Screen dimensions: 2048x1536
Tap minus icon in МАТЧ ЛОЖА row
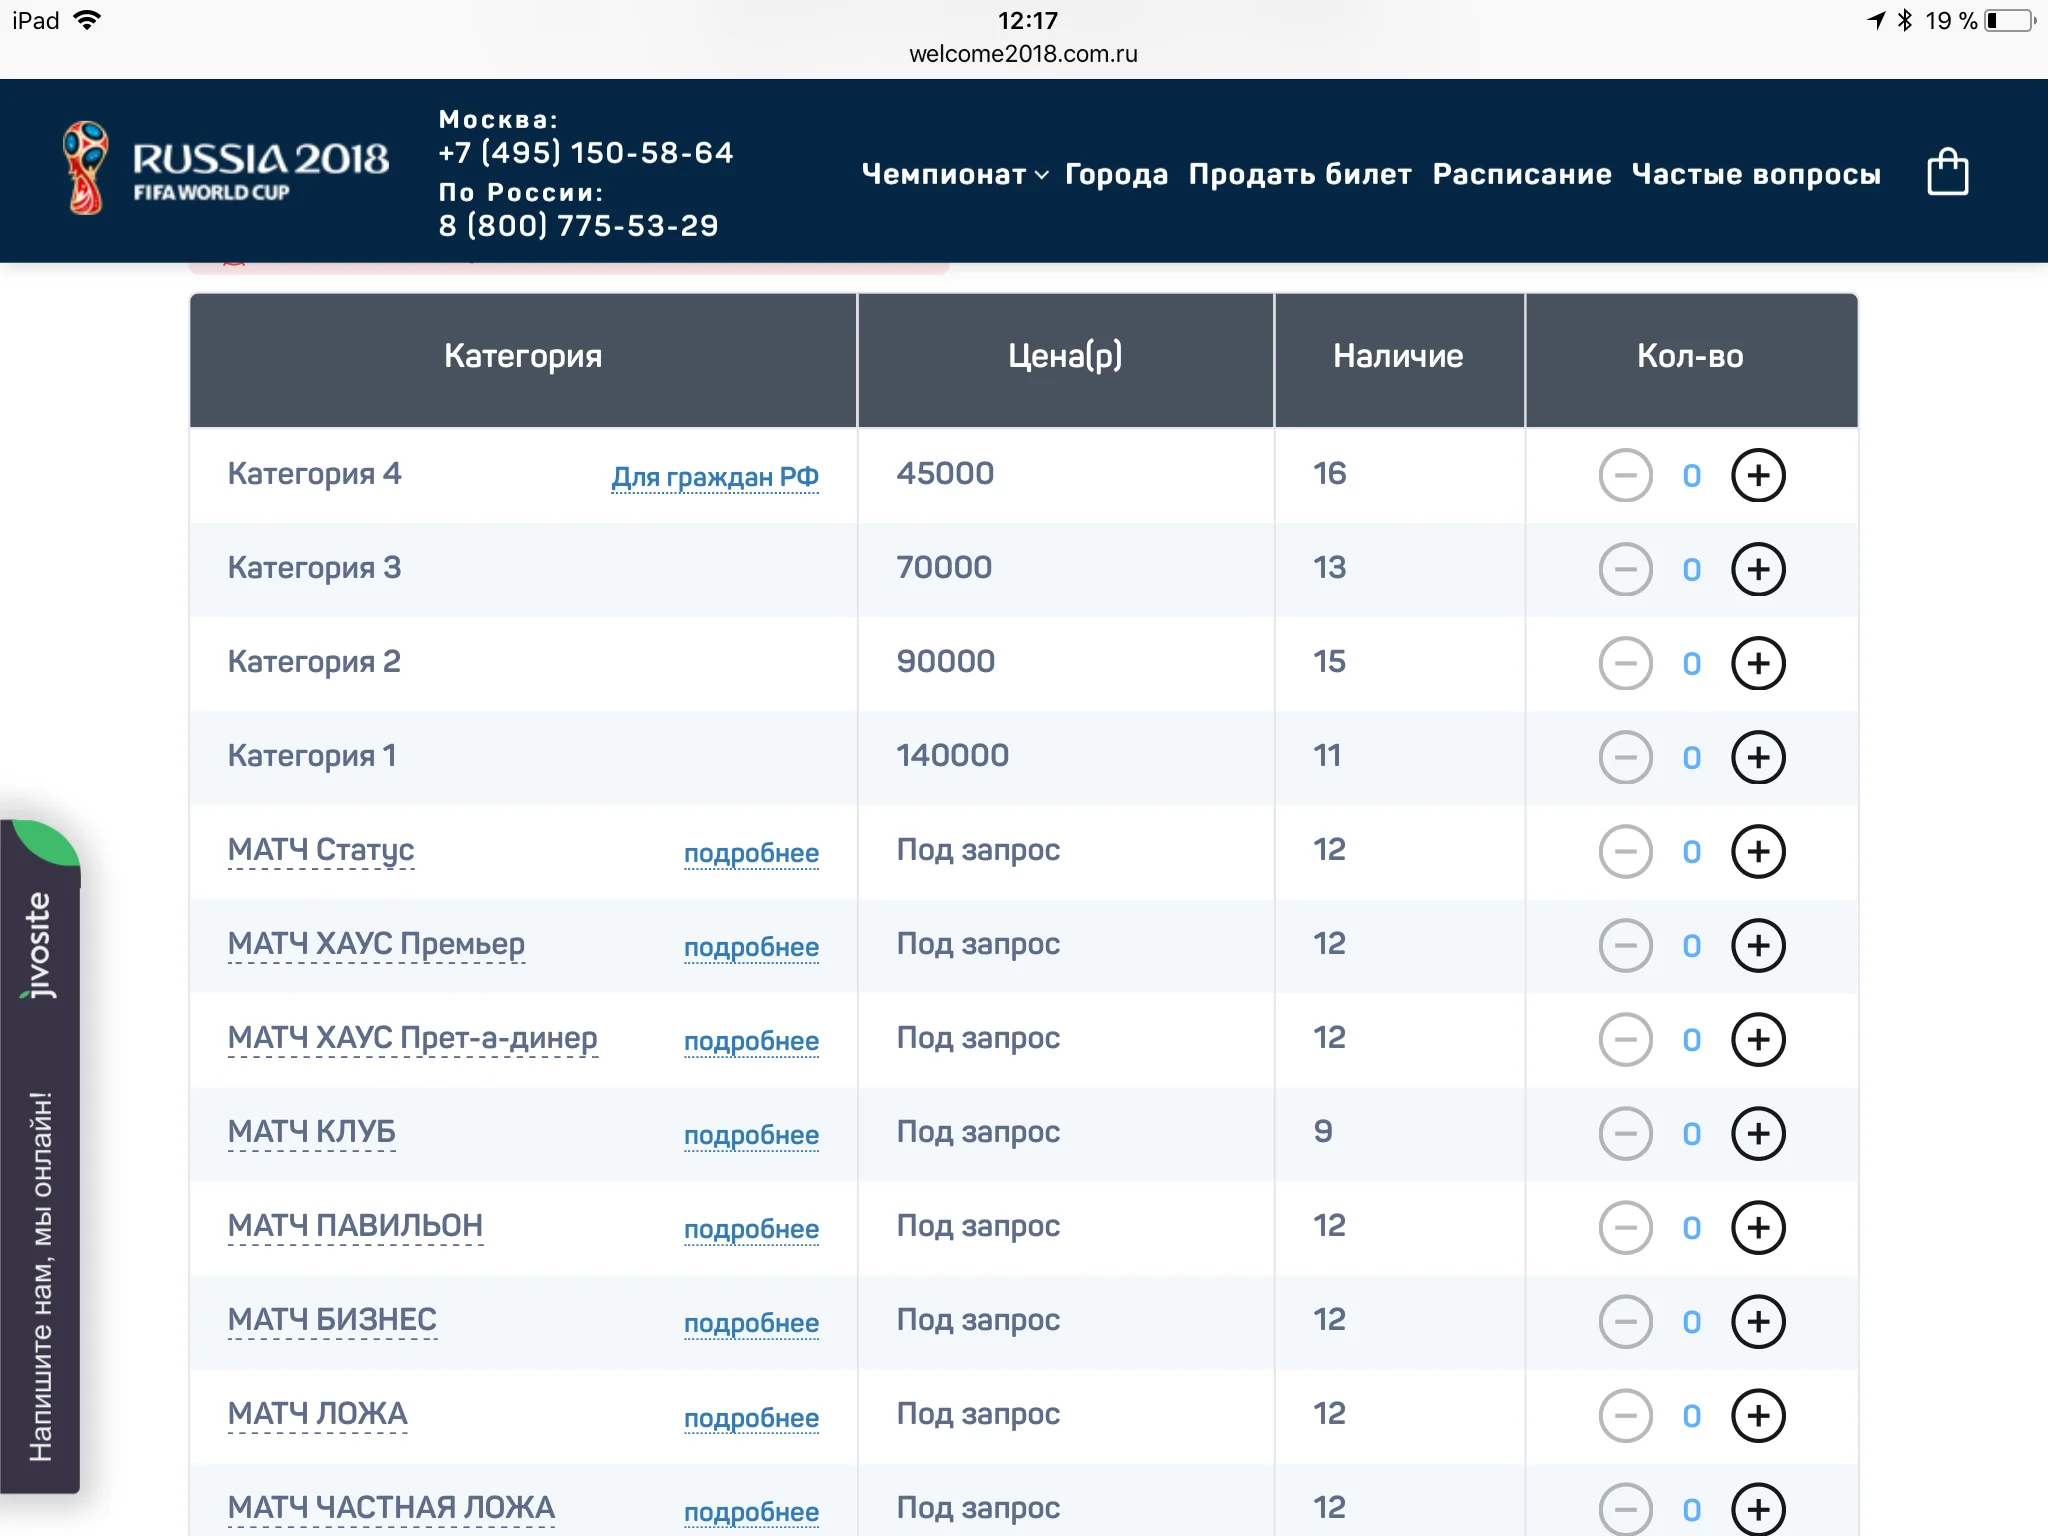[1625, 1415]
